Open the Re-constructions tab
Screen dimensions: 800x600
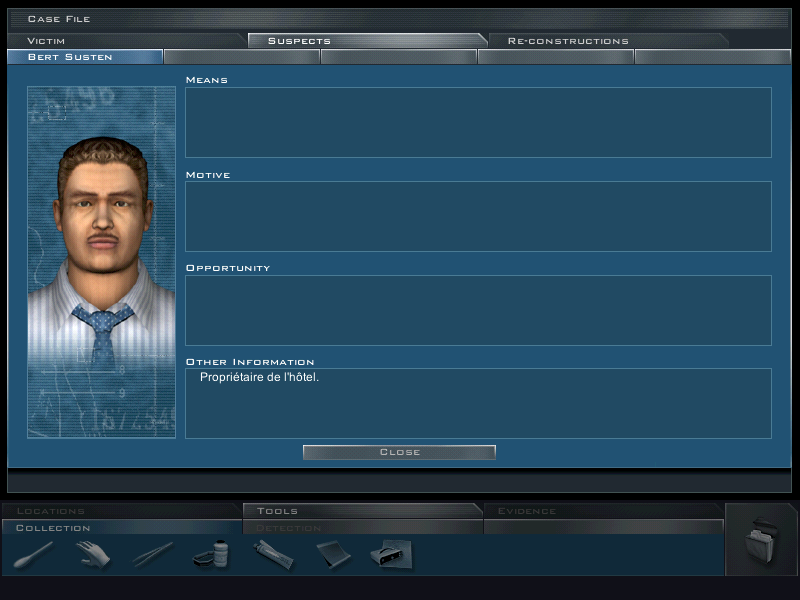(607, 41)
